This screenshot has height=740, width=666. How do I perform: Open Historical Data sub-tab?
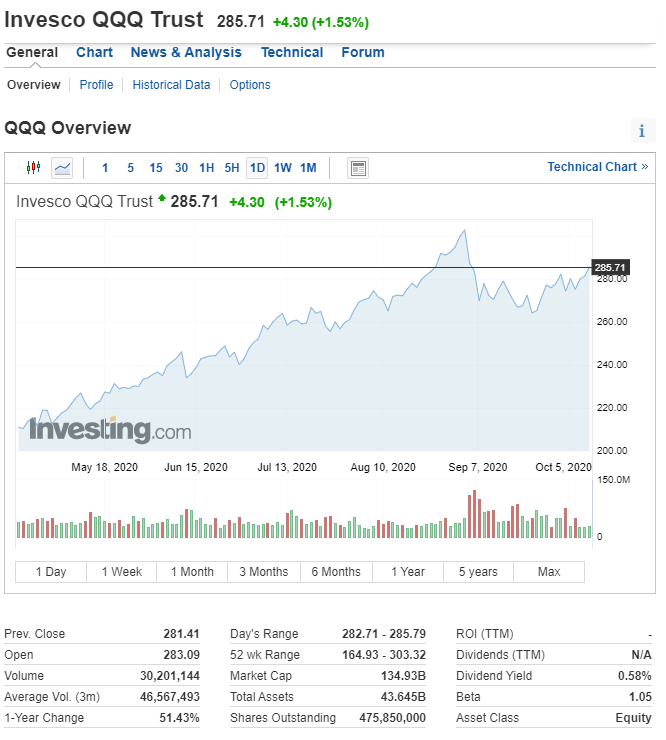[171, 85]
